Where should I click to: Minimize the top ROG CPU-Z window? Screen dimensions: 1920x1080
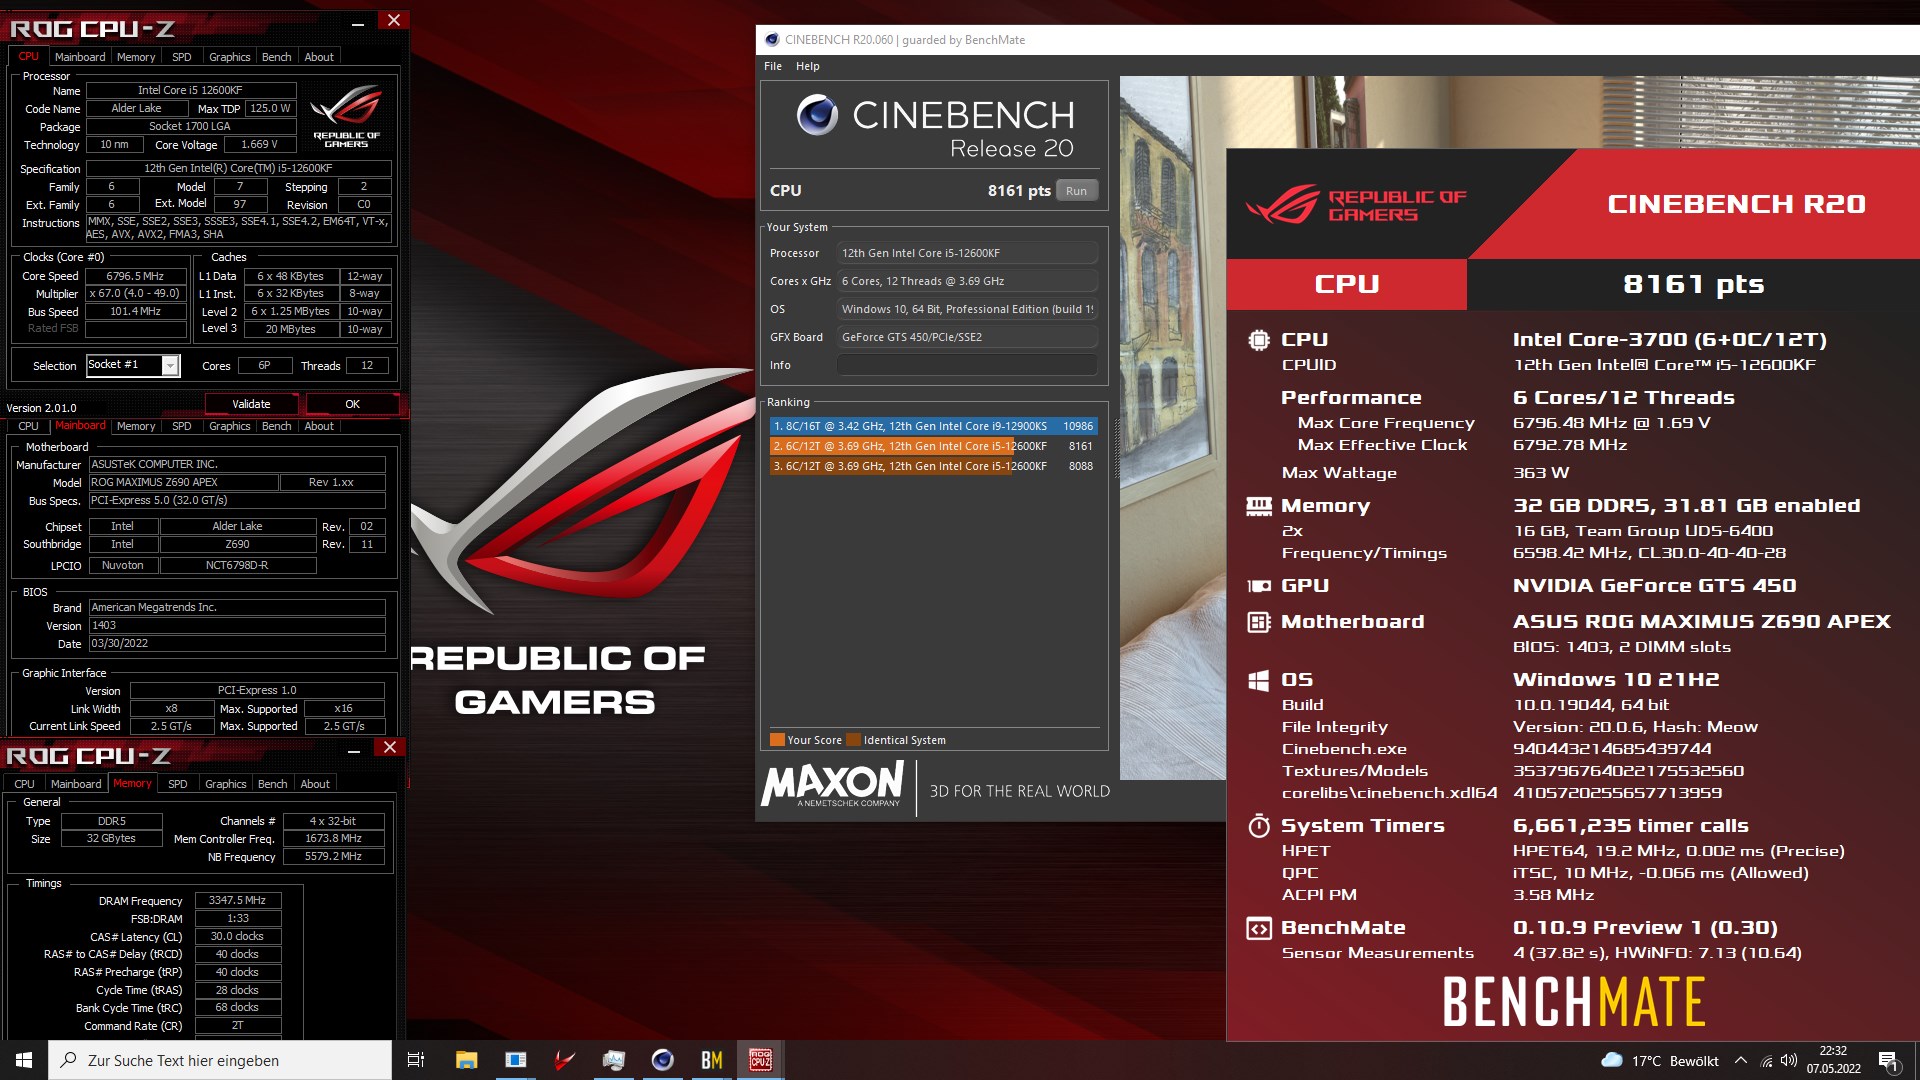358,22
